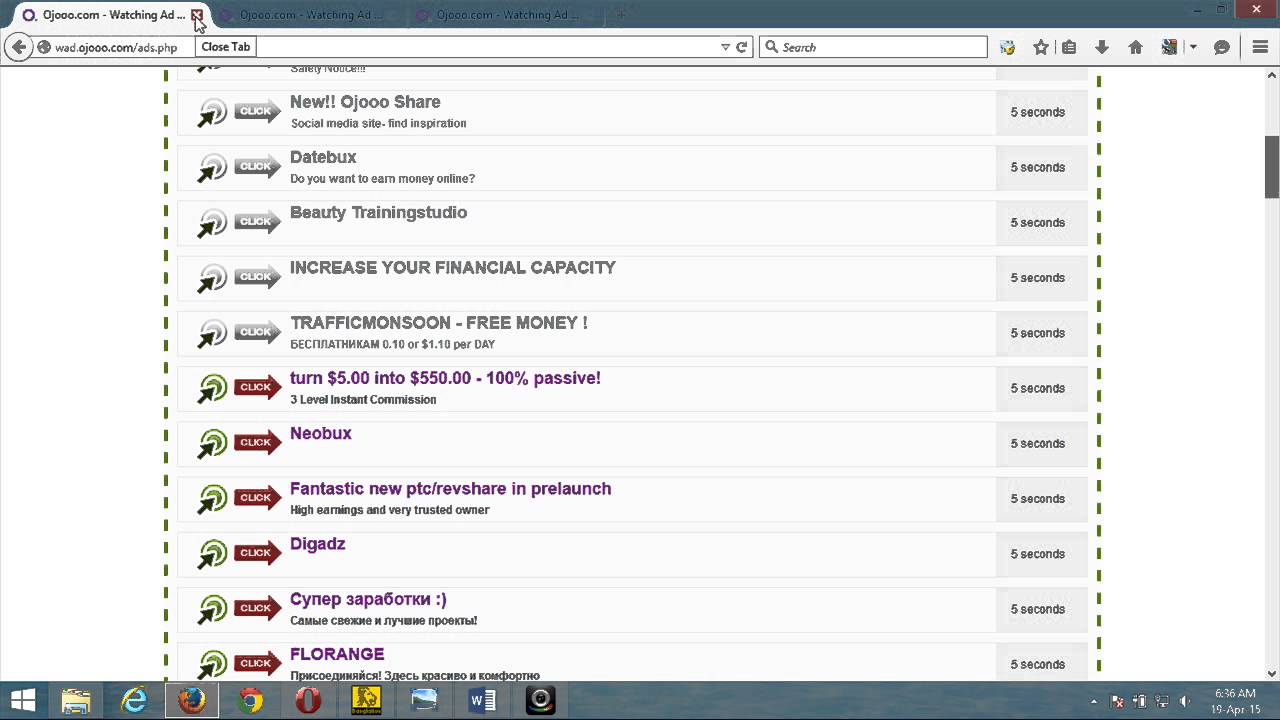Click 'High earnings and very trusted owner' text
This screenshot has width=1280, height=720.
(x=389, y=510)
